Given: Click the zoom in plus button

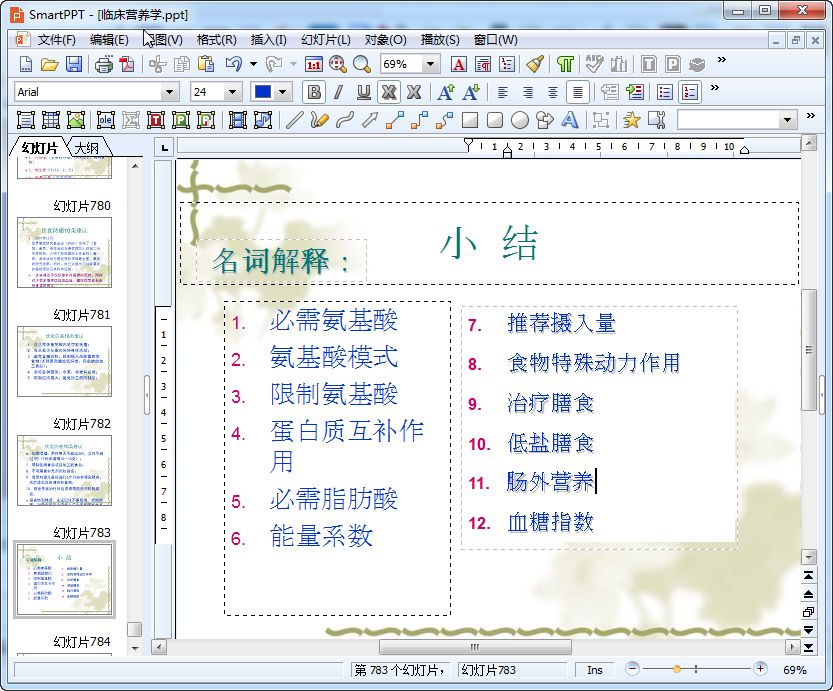Looking at the screenshot, I should [760, 669].
